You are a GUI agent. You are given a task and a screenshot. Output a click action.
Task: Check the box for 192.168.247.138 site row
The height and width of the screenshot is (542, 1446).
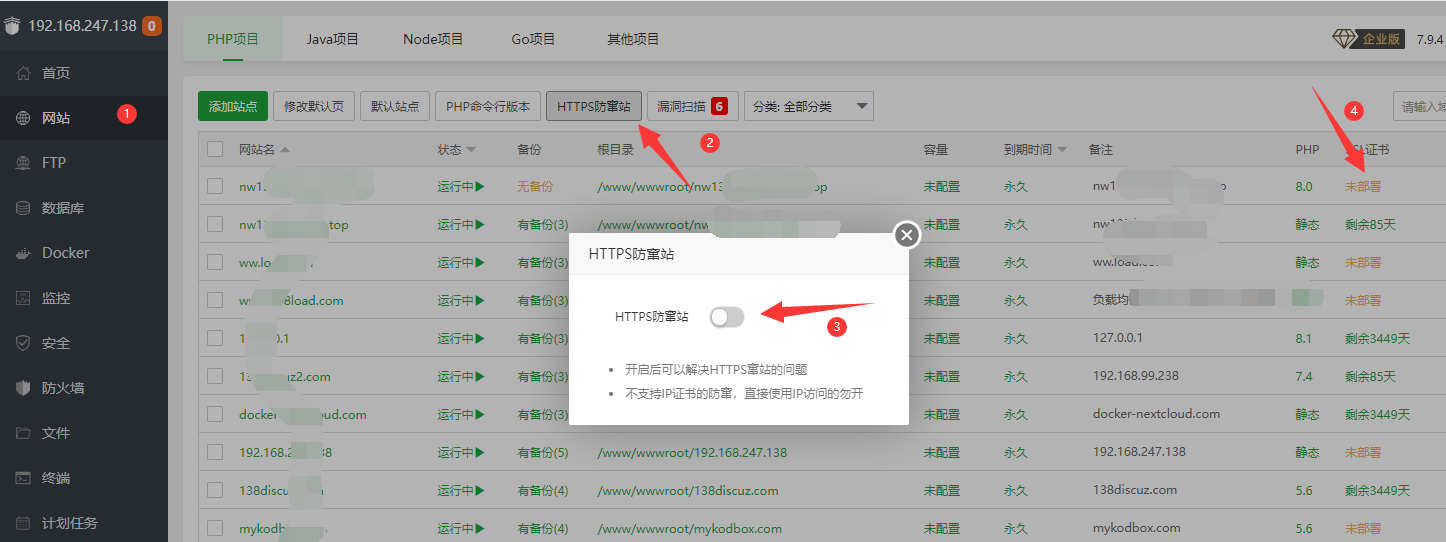215,452
